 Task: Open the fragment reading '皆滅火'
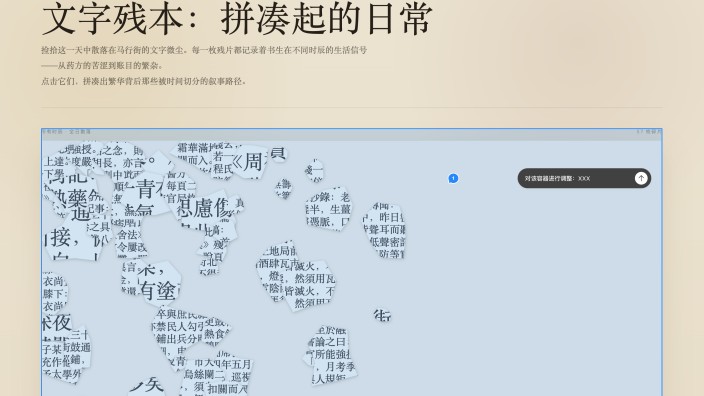coord(310,285)
